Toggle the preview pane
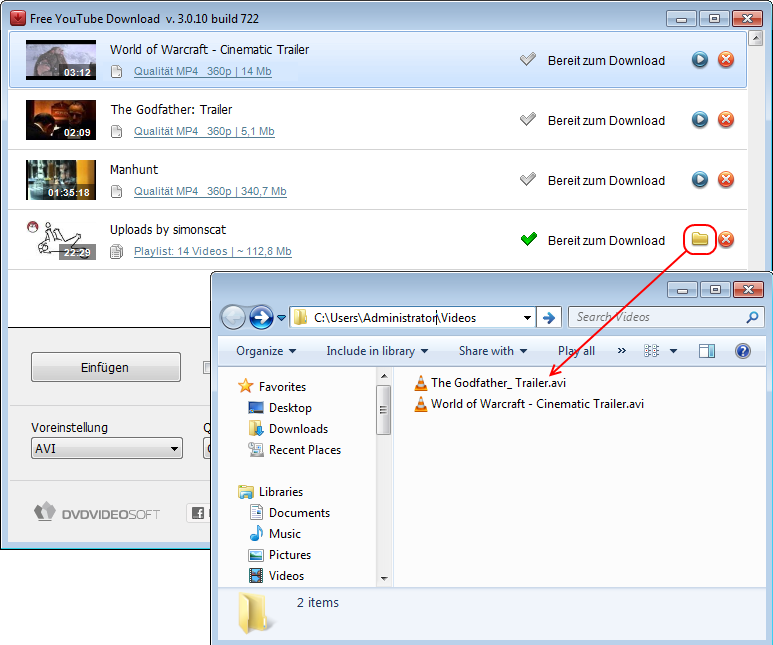Viewport: 773px width, 645px height. pos(707,351)
